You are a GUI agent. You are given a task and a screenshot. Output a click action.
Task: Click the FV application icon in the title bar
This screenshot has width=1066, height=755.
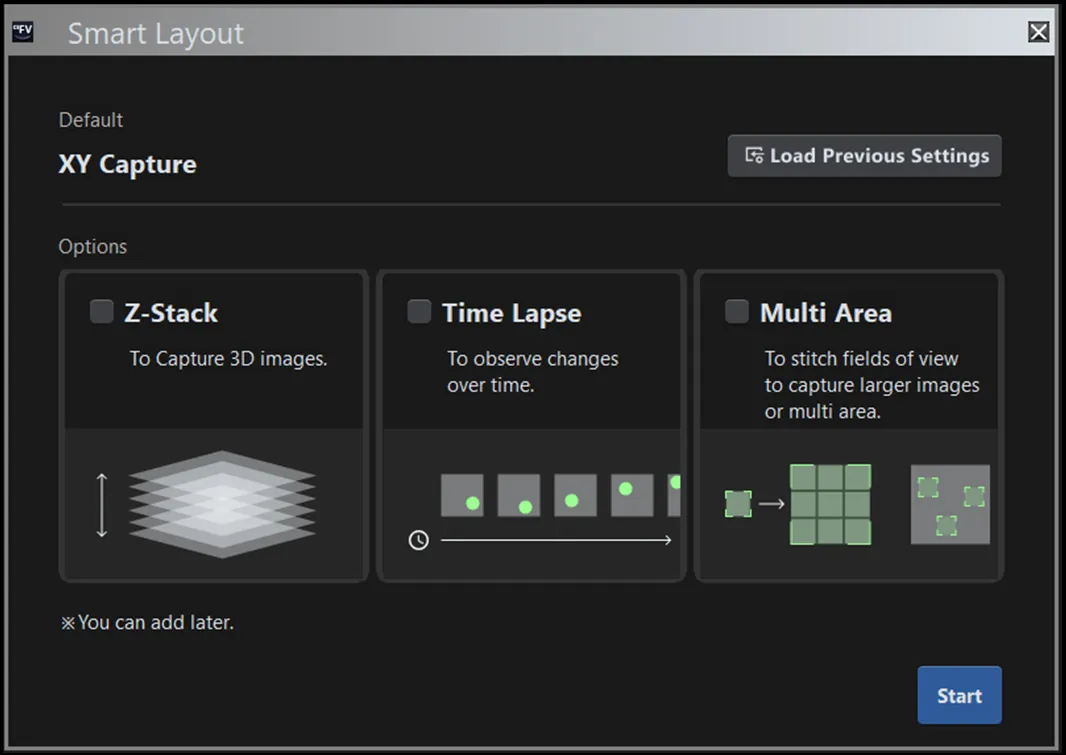pos(24,31)
